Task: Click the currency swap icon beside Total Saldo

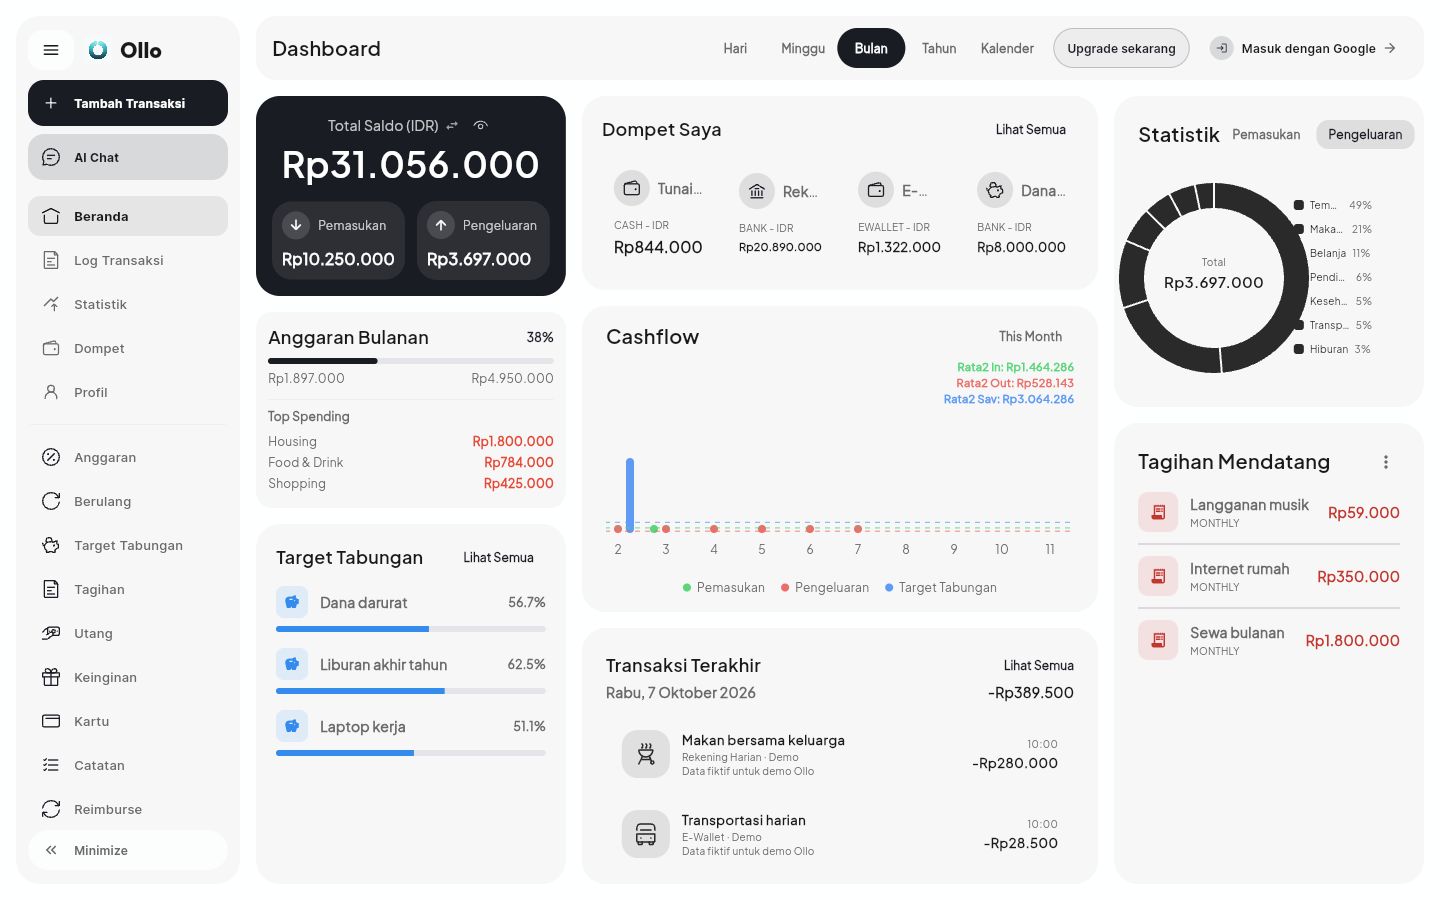Action: pyautogui.click(x=452, y=125)
